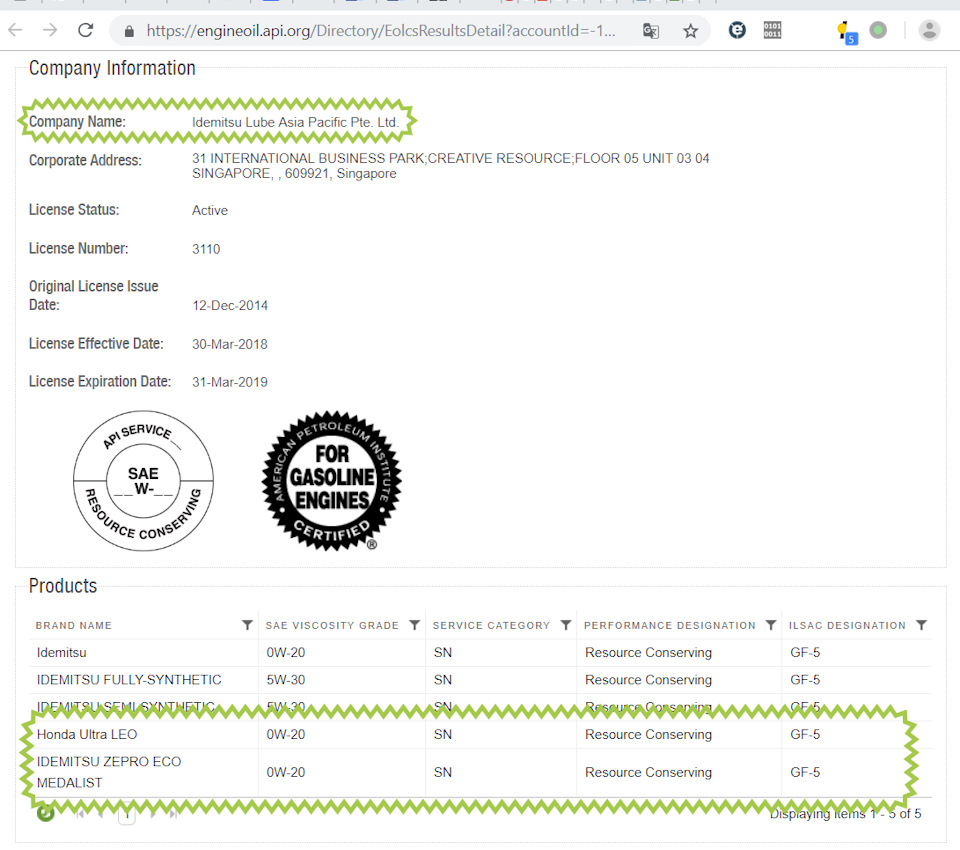The image size is (960, 850).
Task: Open filter for Service Category column
Action: point(566,625)
